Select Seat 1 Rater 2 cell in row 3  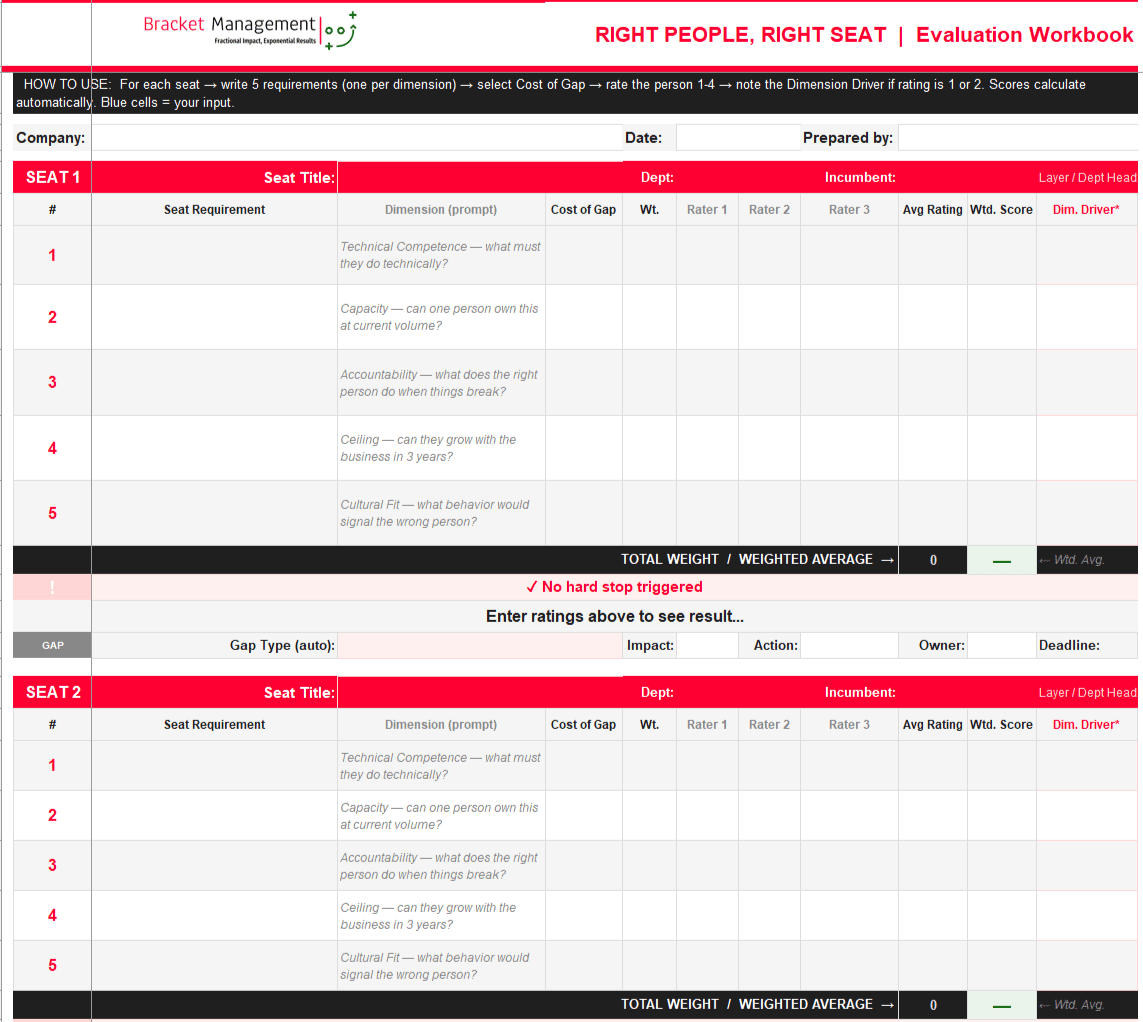tap(769, 383)
